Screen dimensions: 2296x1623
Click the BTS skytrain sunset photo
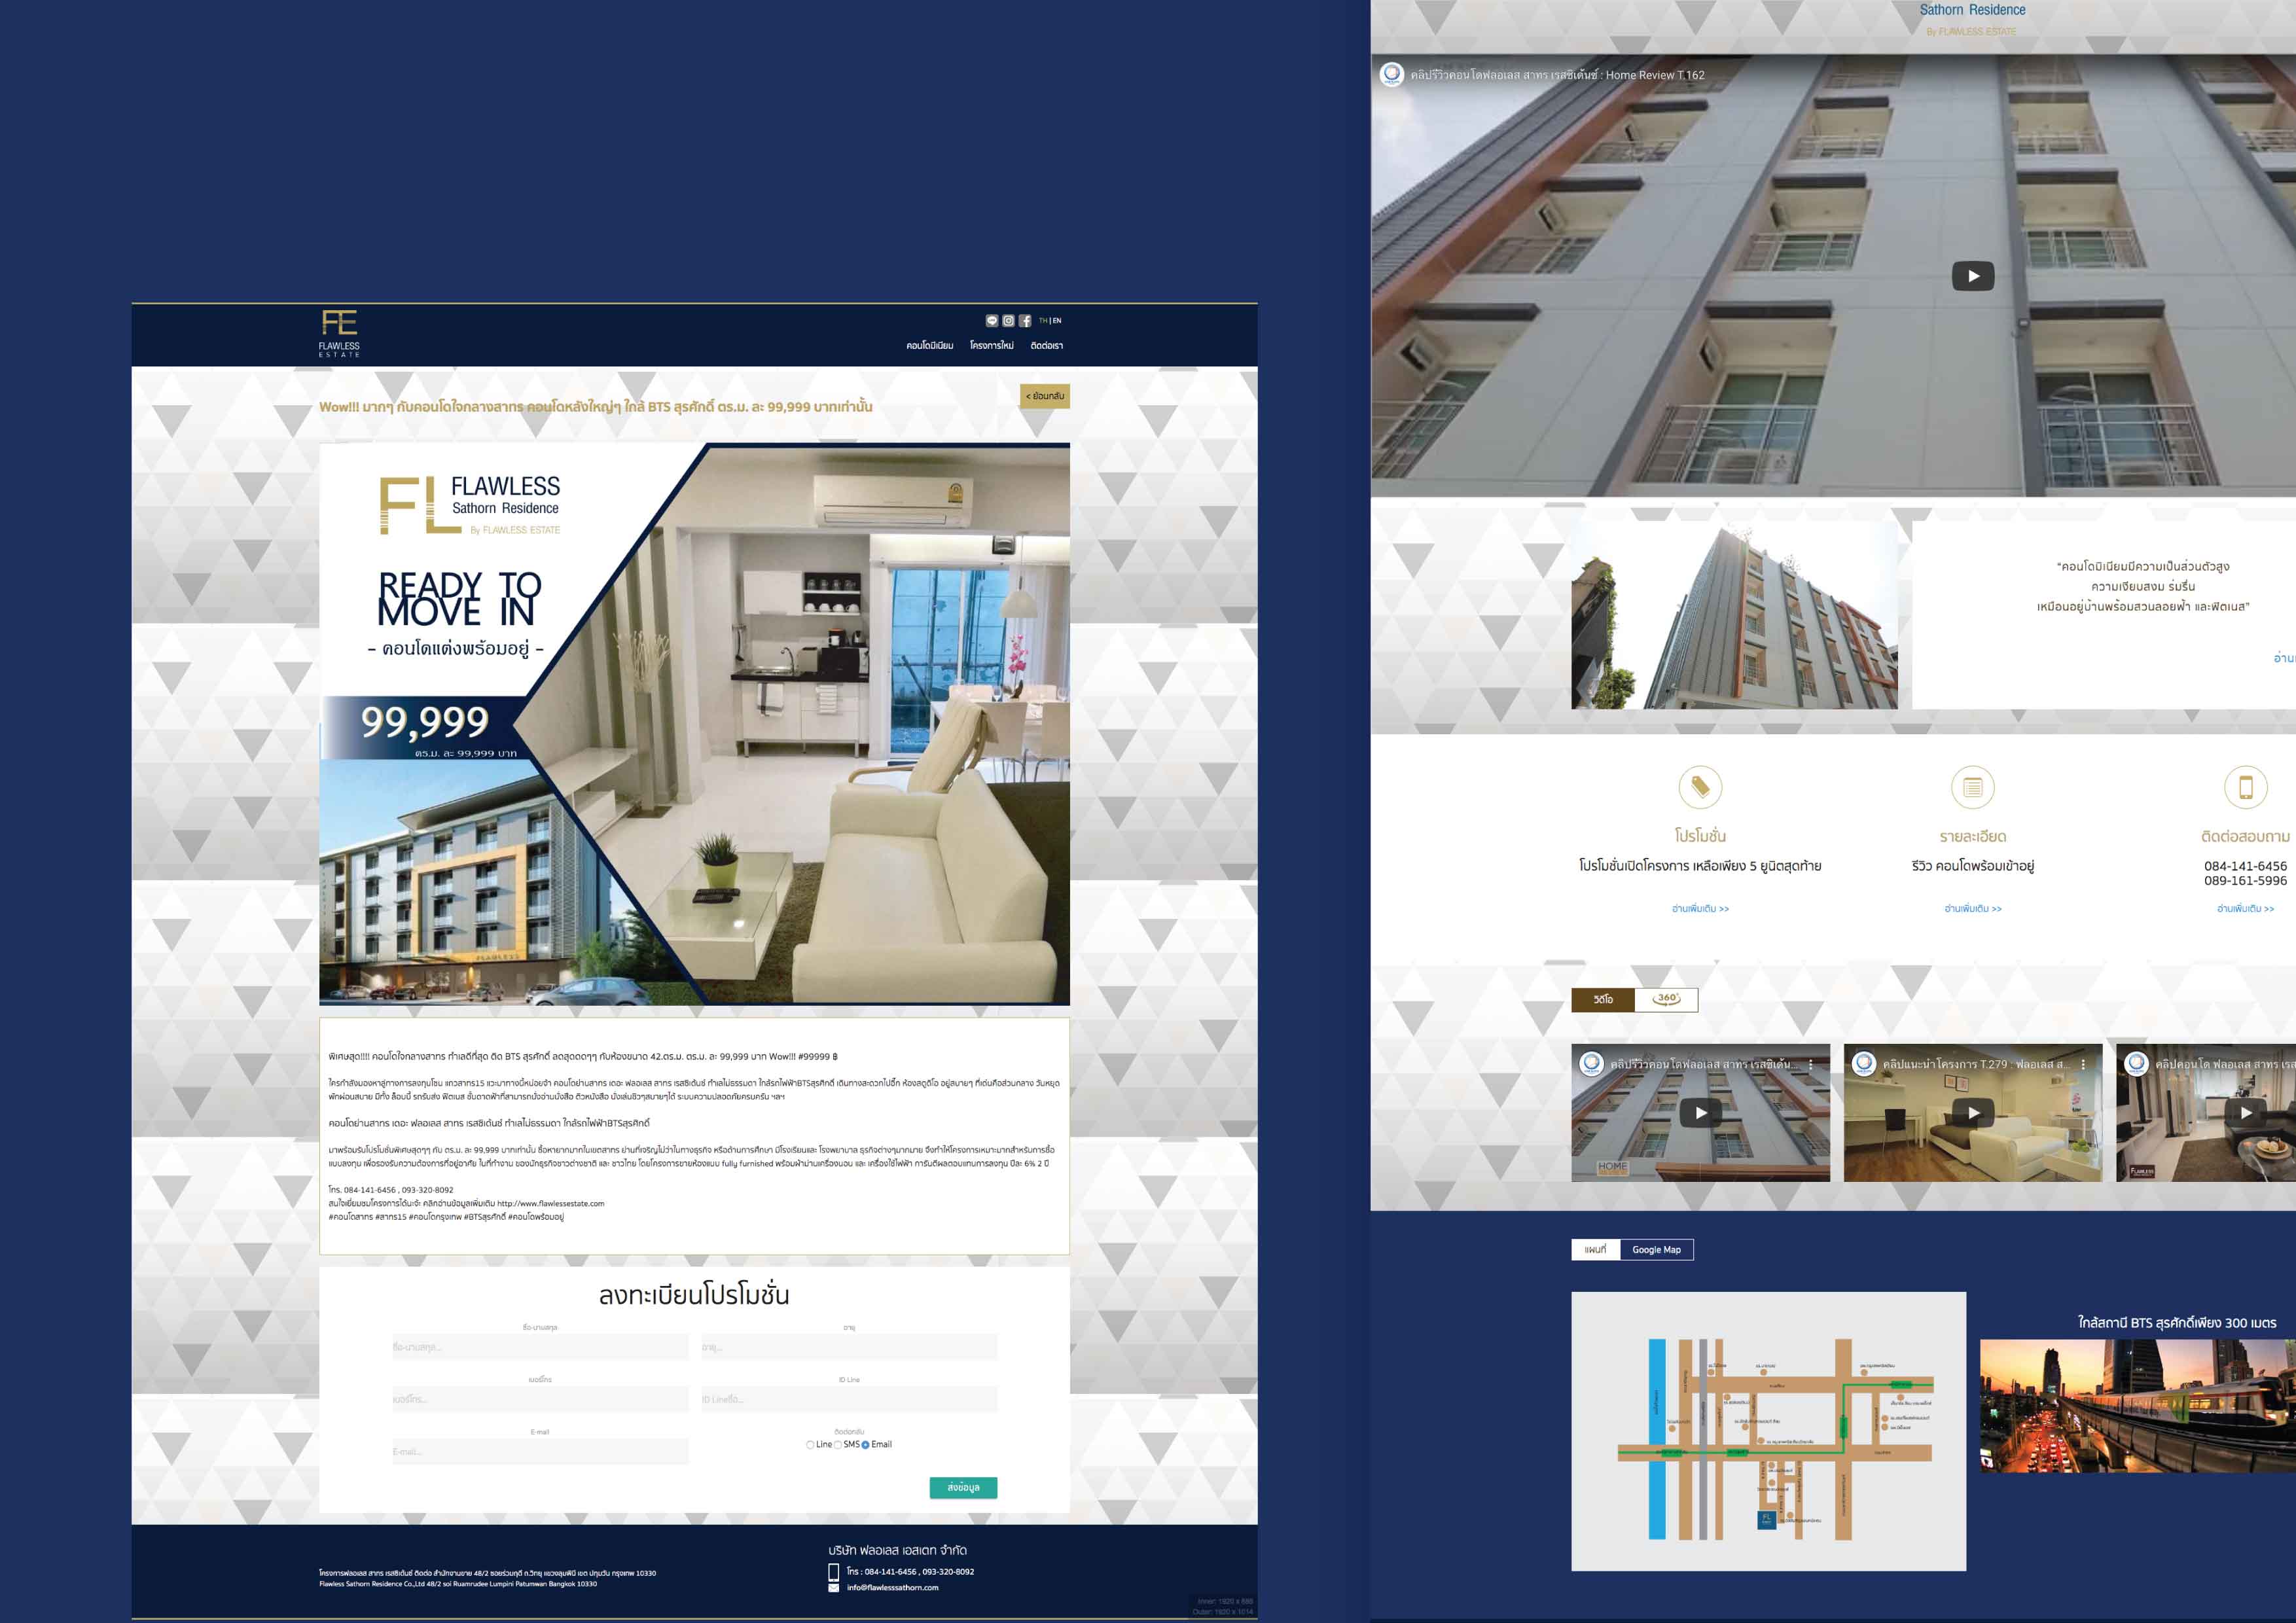[2138, 1406]
